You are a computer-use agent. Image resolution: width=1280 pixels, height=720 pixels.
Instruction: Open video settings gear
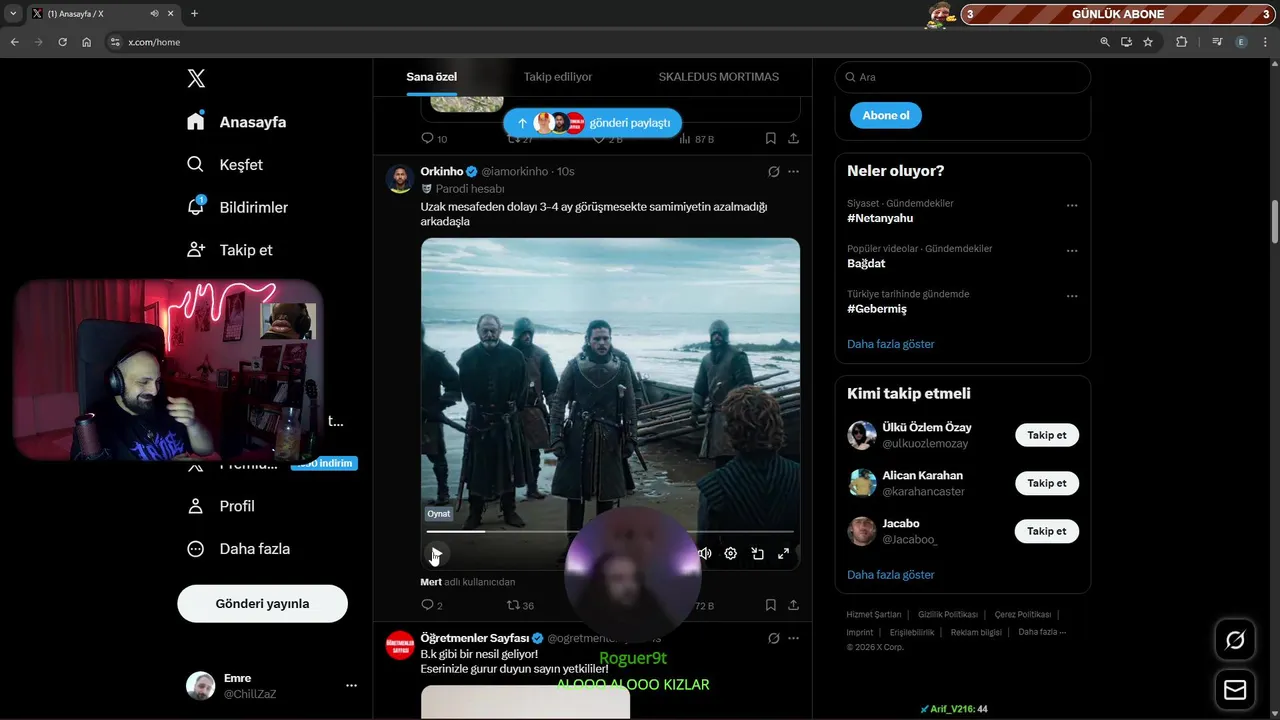click(x=731, y=553)
